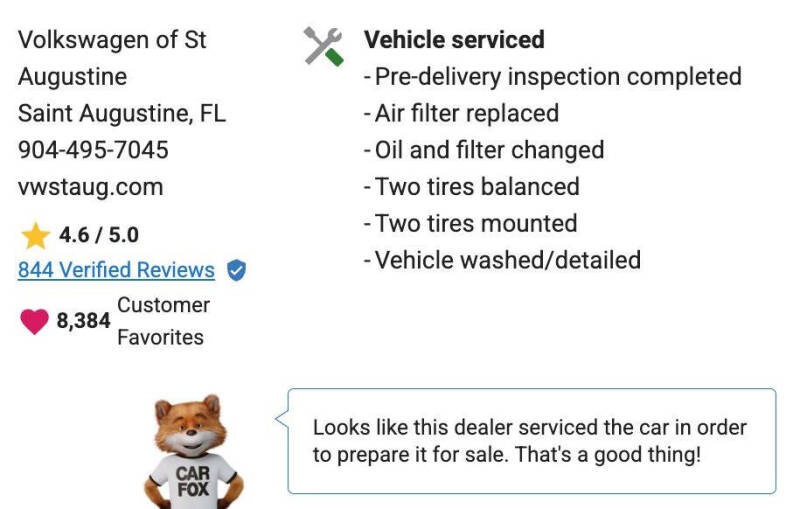
Task: Click the Vehicle serviced heading
Action: click(x=454, y=40)
